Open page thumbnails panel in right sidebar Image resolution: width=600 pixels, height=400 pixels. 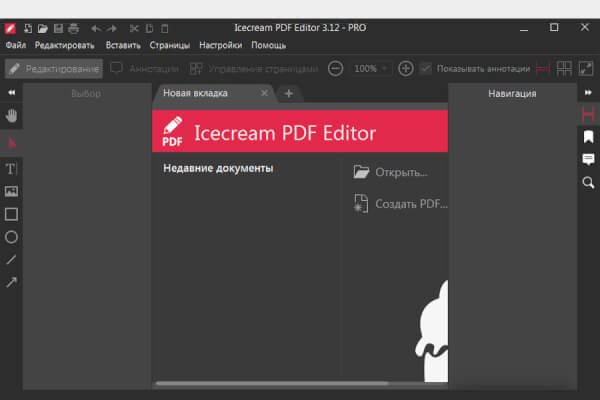tap(589, 114)
